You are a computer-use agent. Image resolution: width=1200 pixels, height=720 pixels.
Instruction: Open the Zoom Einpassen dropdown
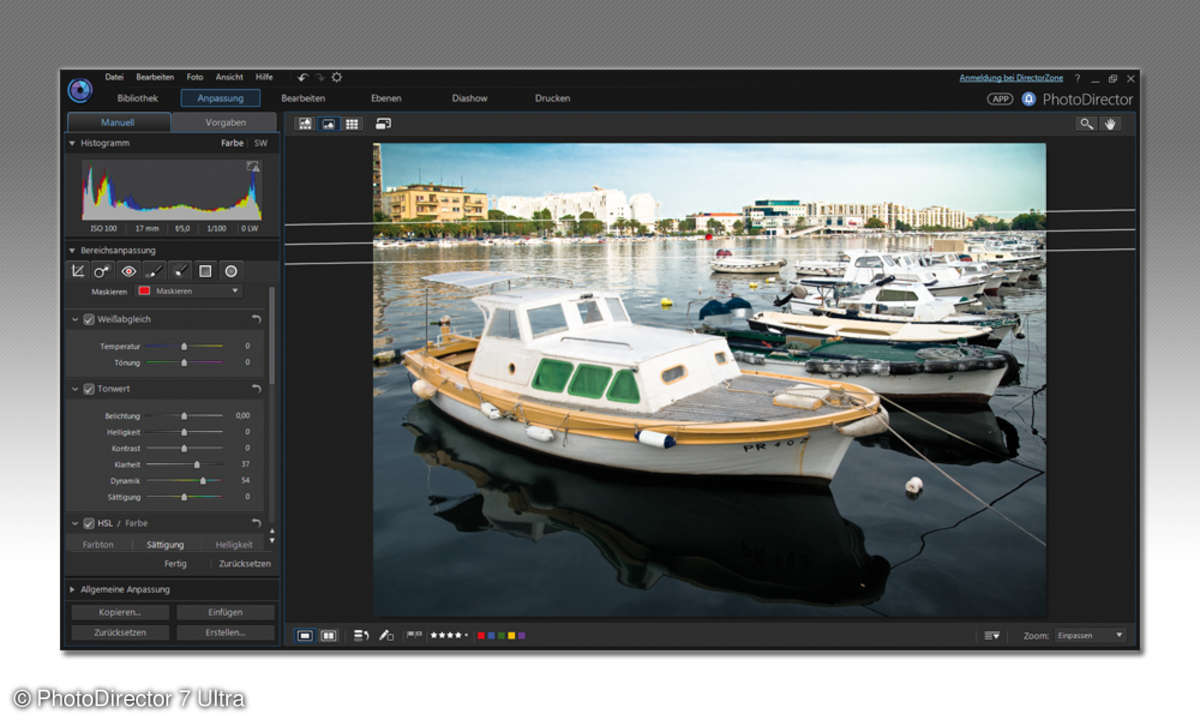tap(1090, 635)
